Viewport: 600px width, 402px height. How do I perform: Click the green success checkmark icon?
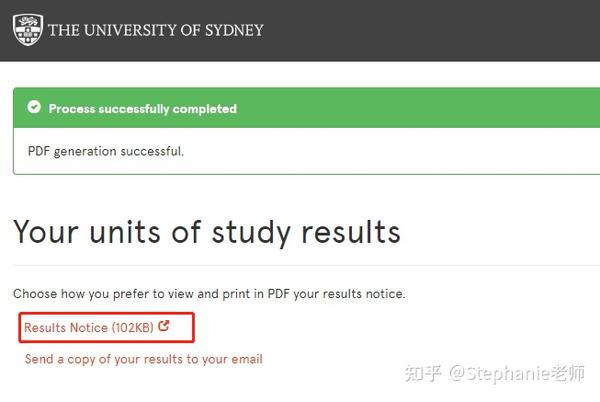point(34,107)
